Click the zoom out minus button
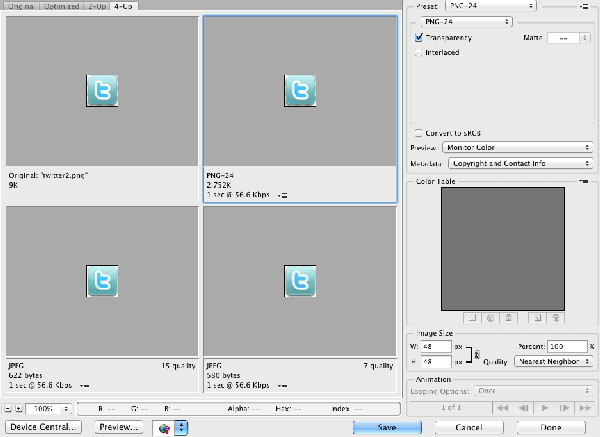Image resolution: width=600 pixels, height=437 pixels. point(8,409)
